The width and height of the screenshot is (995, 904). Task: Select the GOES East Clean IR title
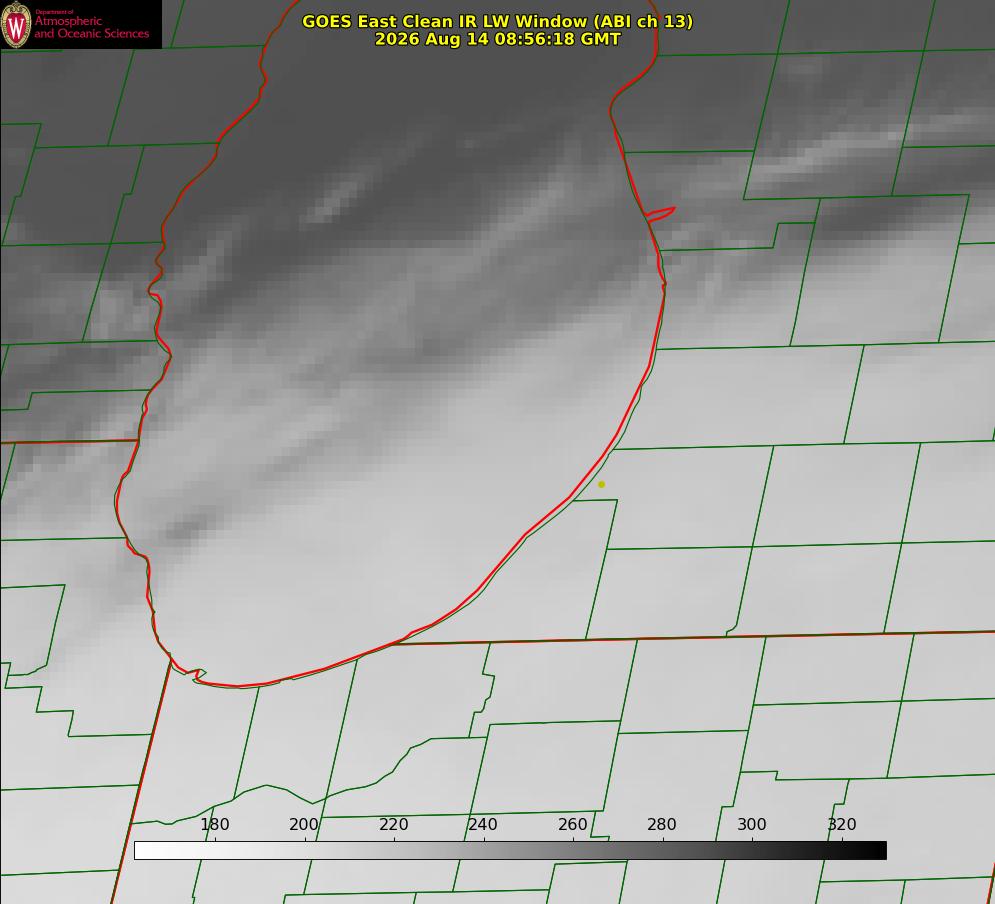click(497, 21)
